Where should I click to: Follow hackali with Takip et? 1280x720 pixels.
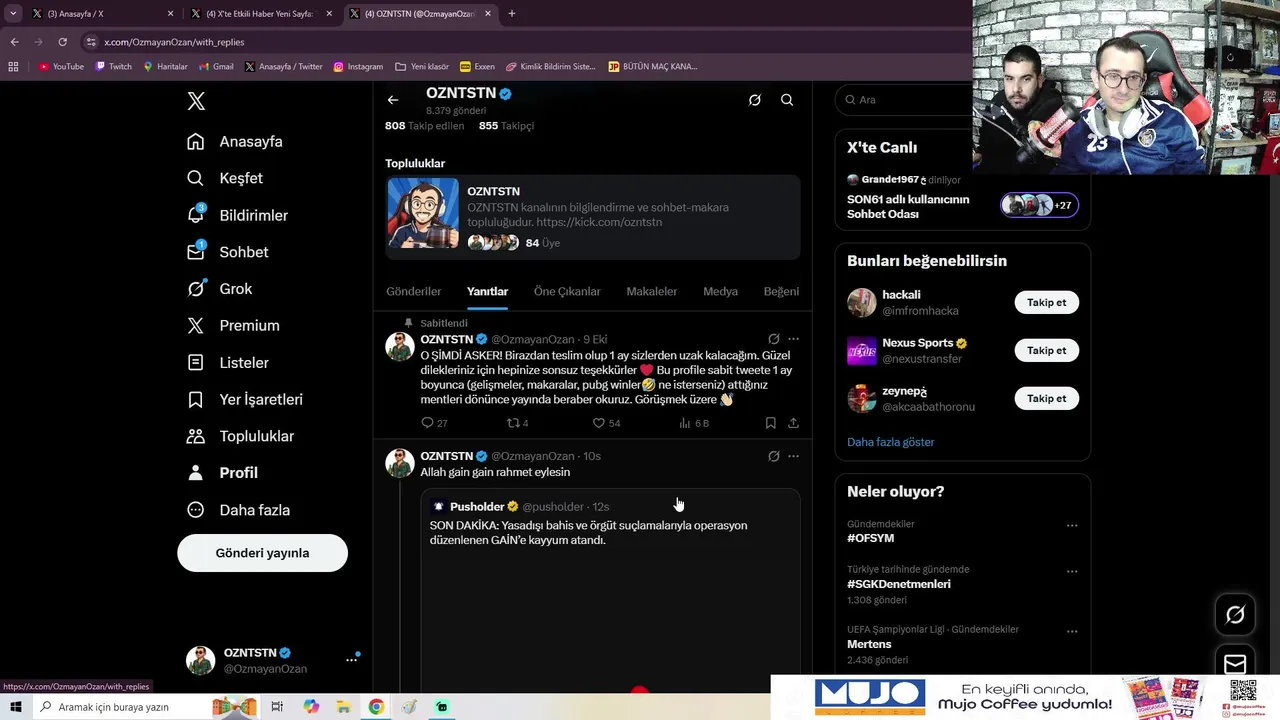pos(1046,303)
